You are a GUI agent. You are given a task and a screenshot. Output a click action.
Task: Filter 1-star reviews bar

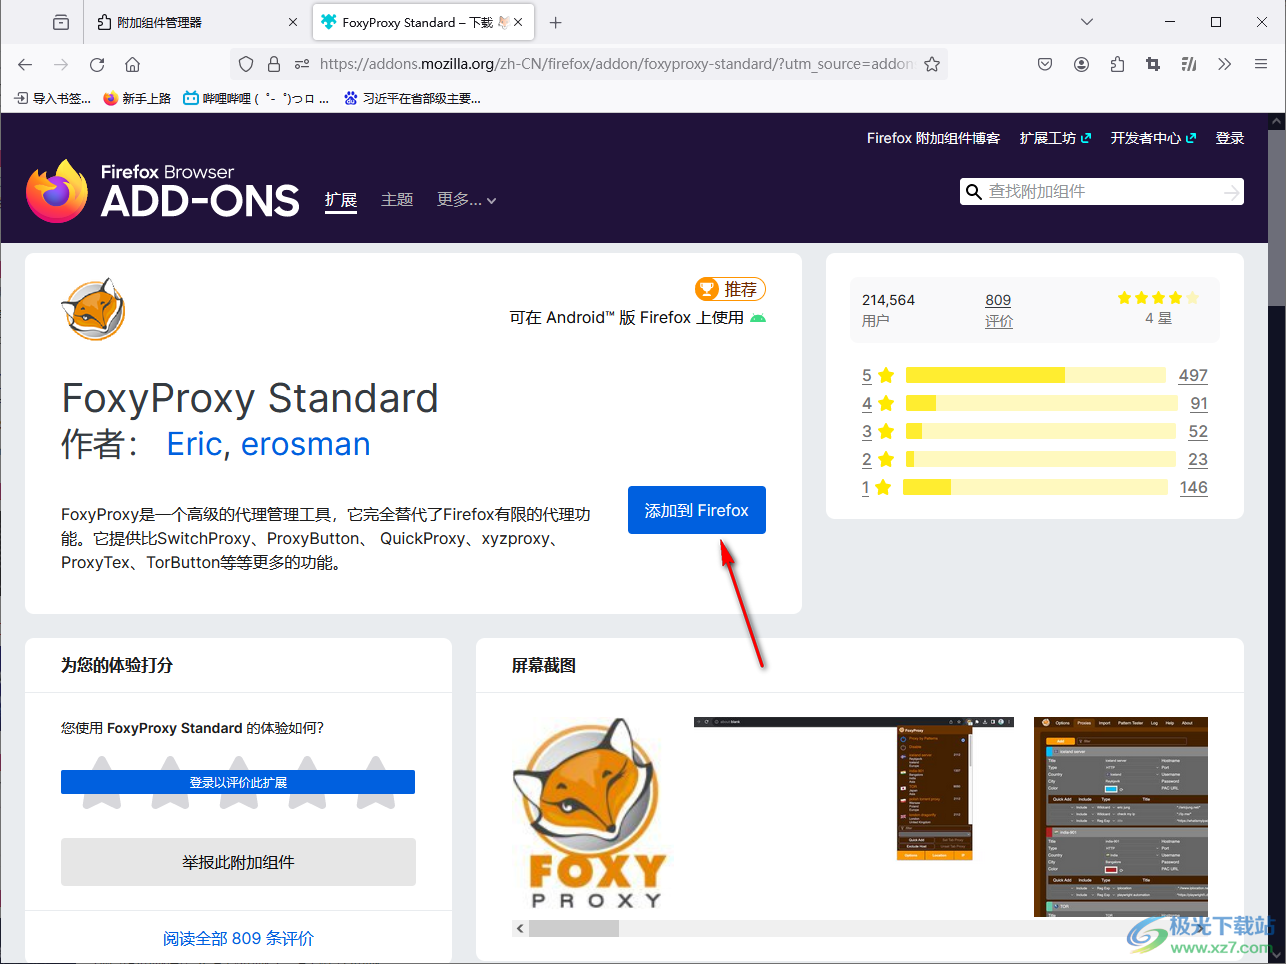[x=1035, y=487]
